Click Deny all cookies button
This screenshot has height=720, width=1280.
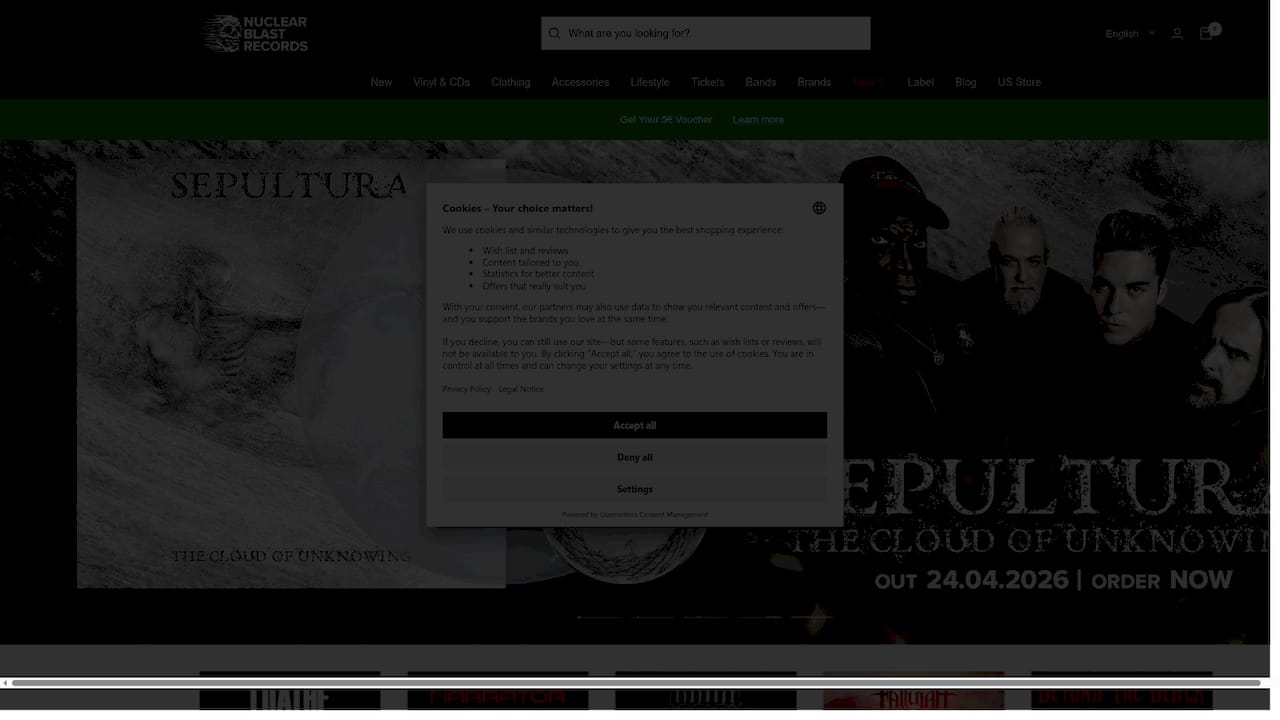[x=635, y=457]
